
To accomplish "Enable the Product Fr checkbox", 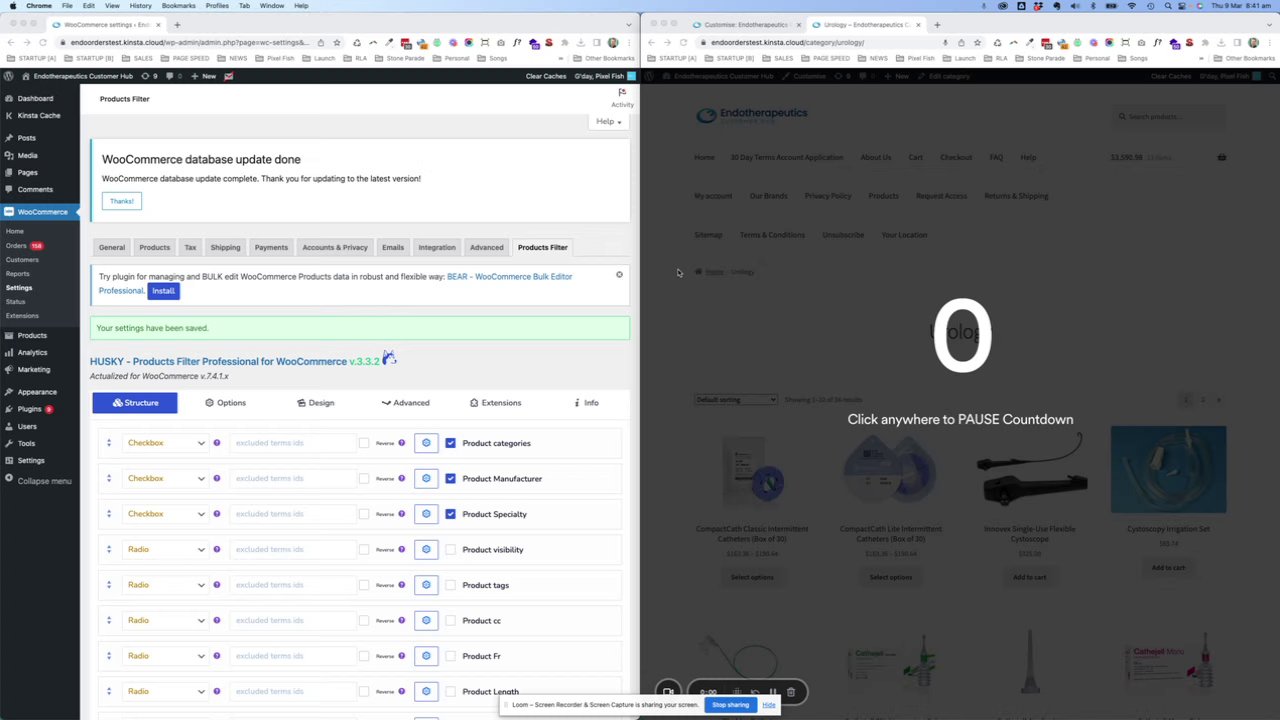I will (x=450, y=656).
